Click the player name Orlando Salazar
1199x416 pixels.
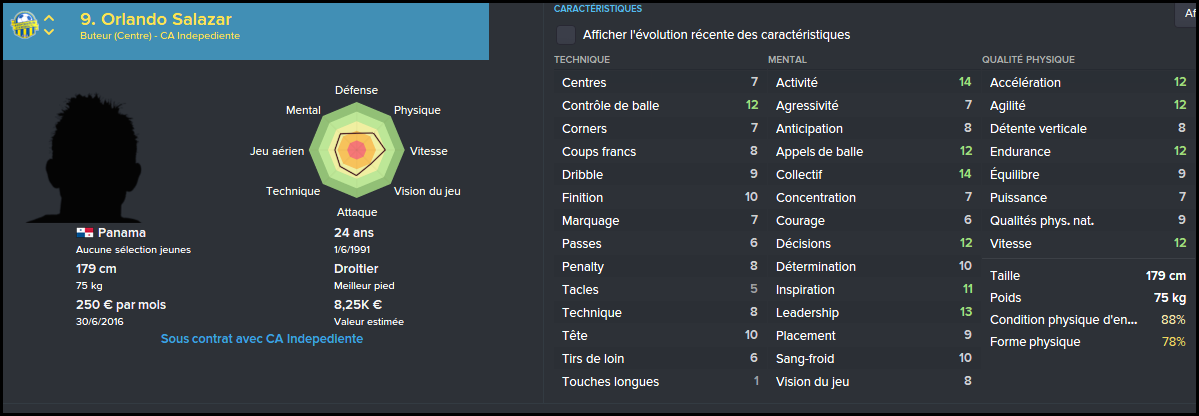tap(156, 19)
